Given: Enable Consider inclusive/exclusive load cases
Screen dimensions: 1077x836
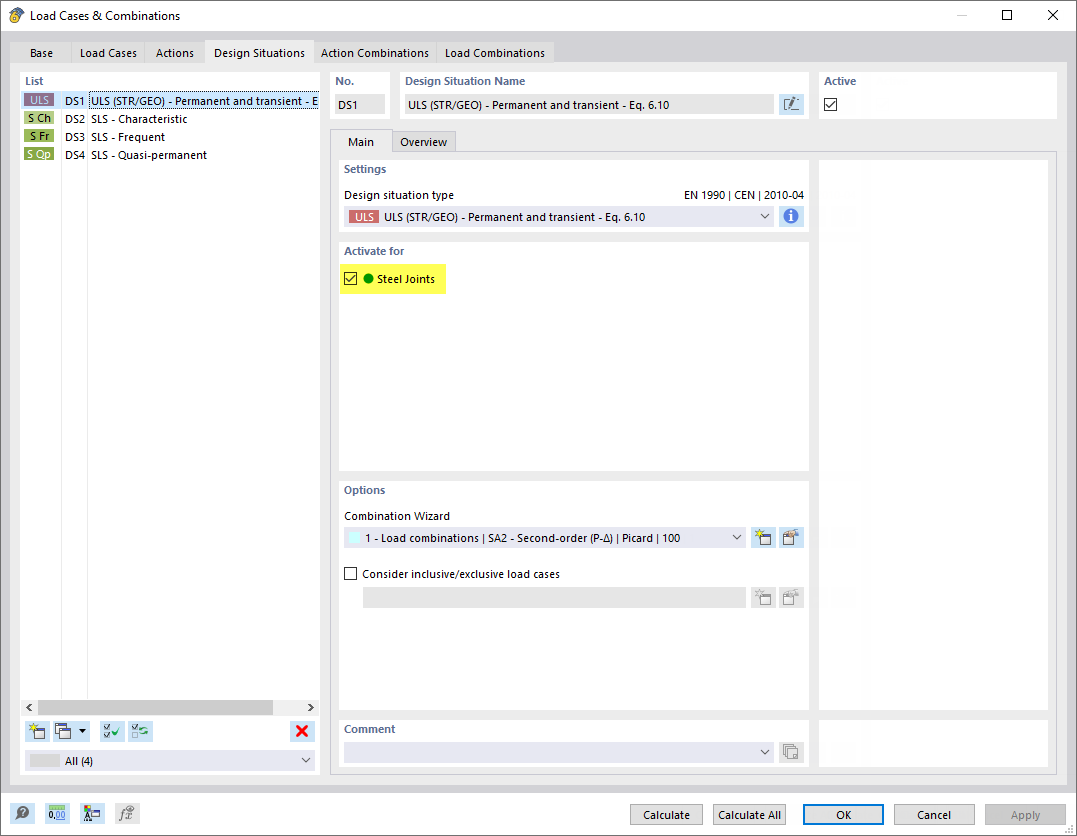Looking at the screenshot, I should pyautogui.click(x=350, y=574).
